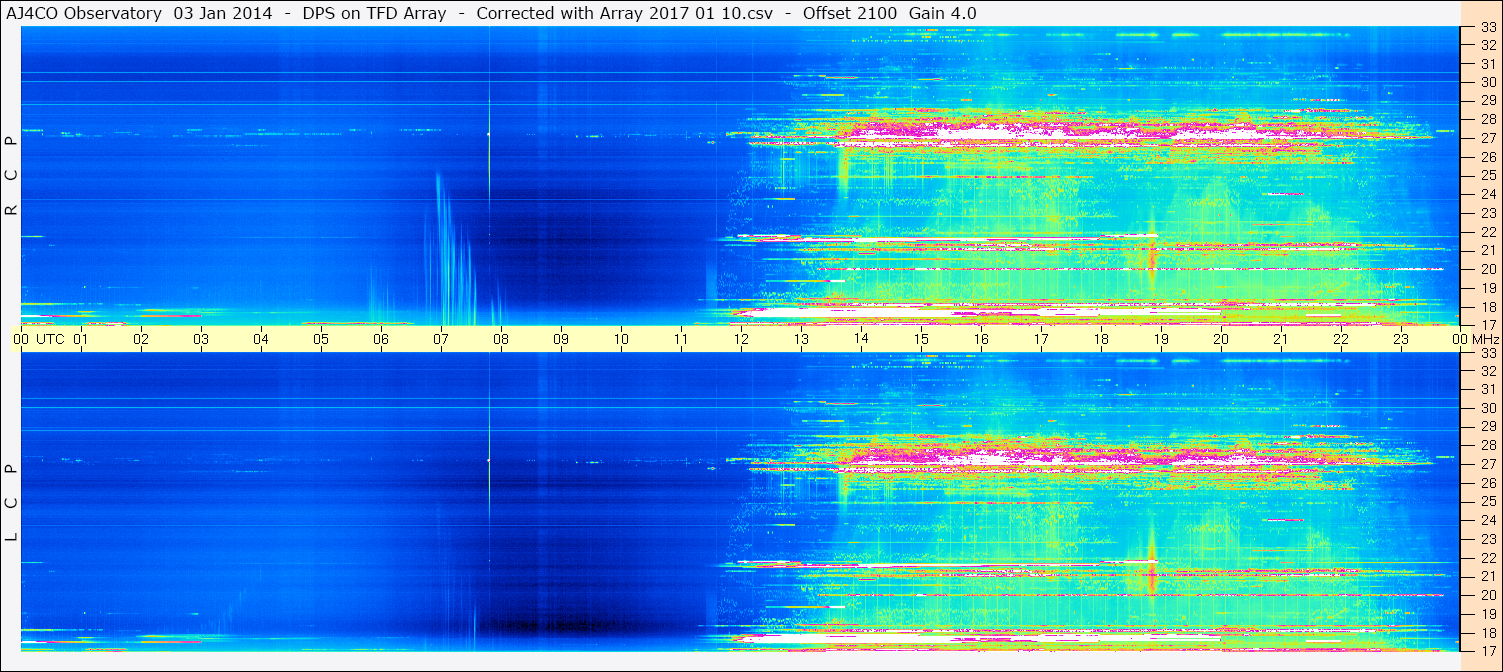Select hour 22 on the time axis

click(x=1341, y=339)
